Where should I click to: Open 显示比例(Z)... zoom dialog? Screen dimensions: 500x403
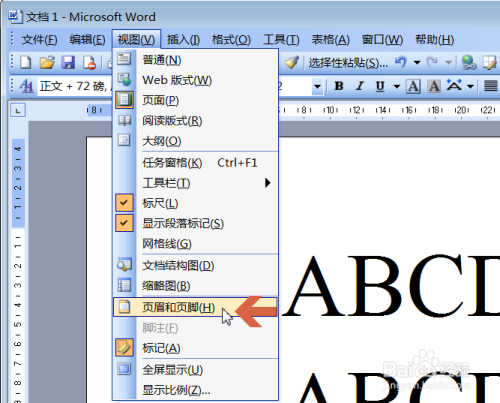195,390
